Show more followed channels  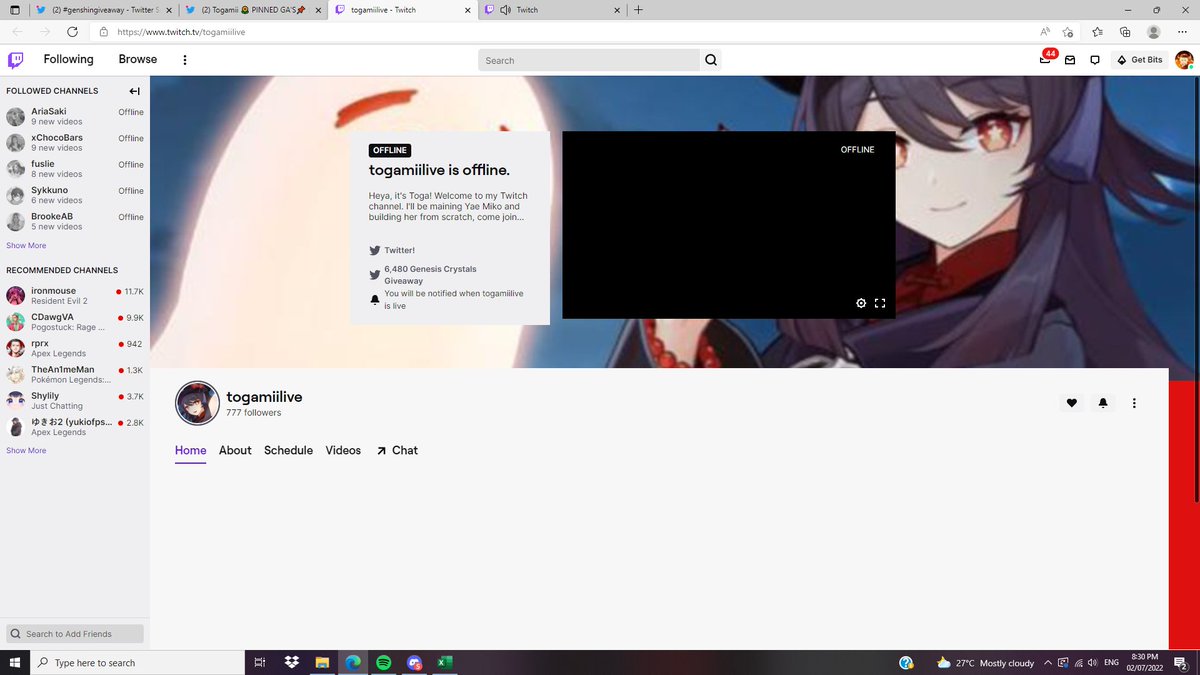coord(26,245)
